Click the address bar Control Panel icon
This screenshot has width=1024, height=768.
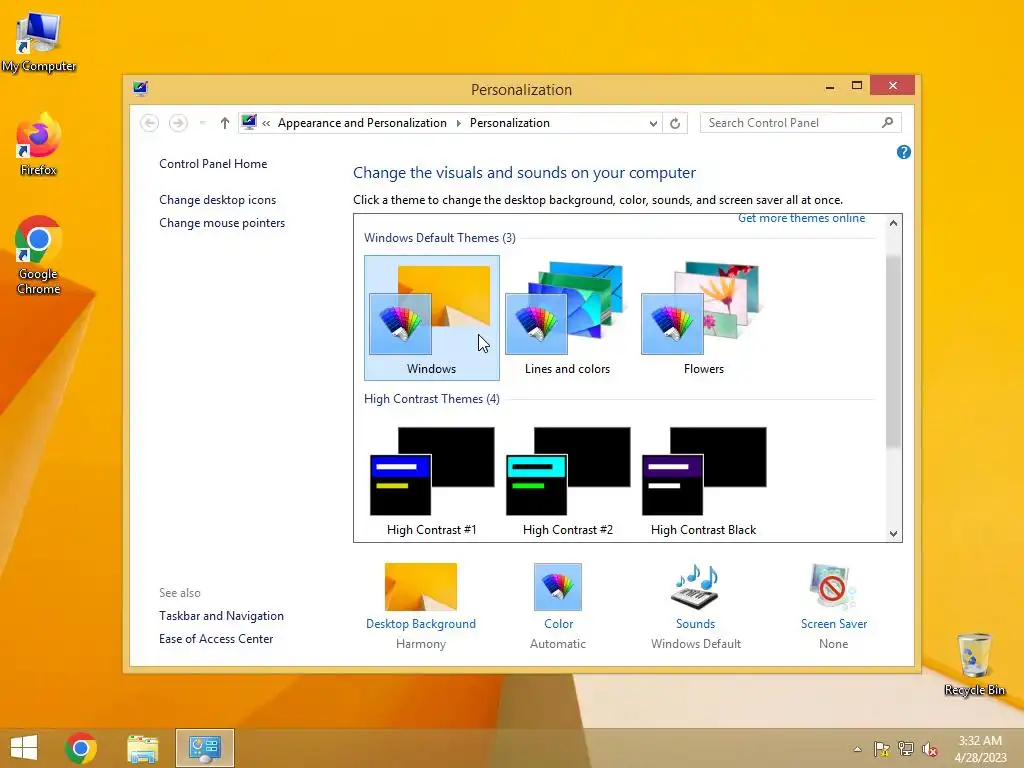(x=249, y=122)
